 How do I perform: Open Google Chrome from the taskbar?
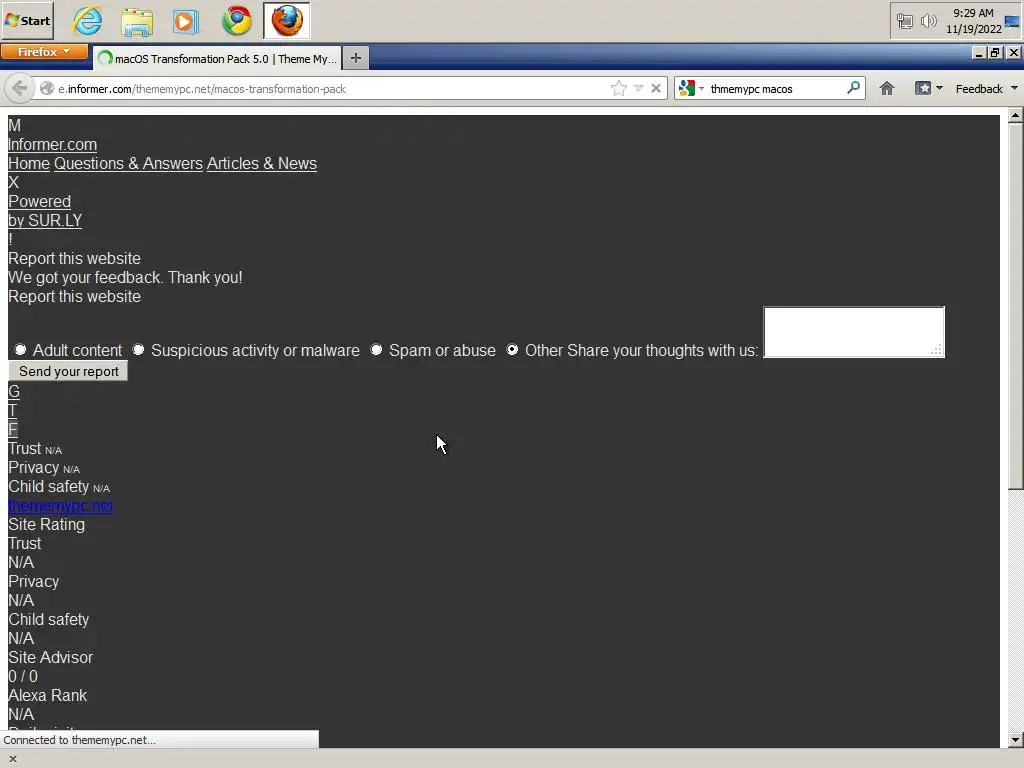tap(237, 21)
